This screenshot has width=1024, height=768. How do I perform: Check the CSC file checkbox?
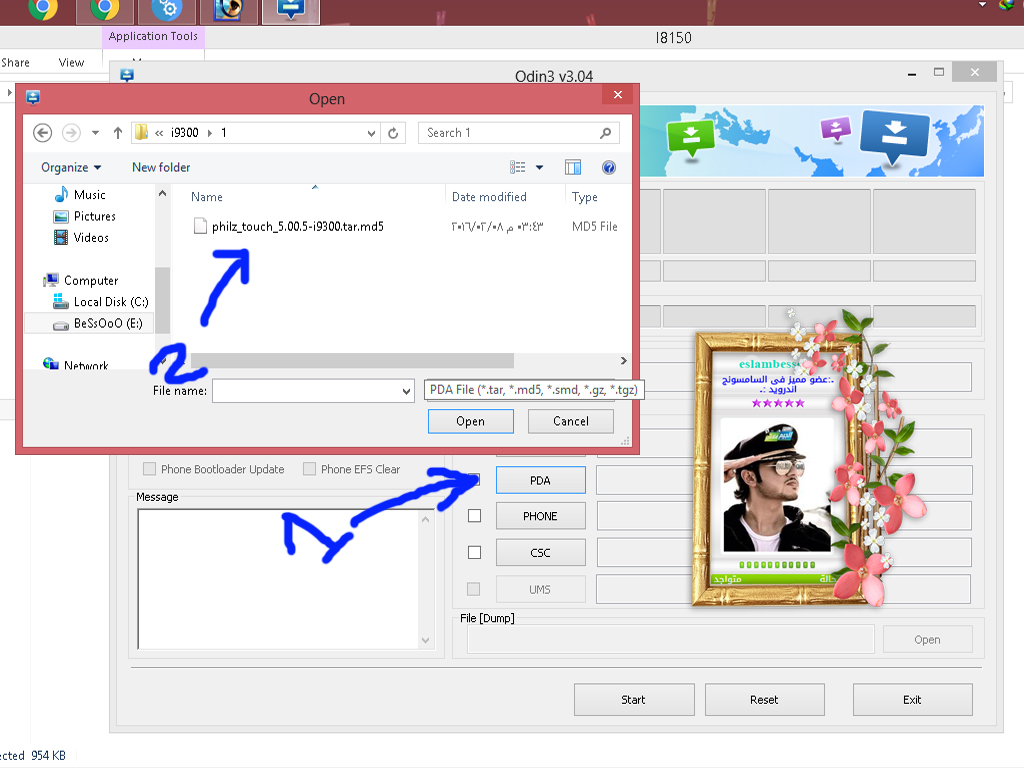tap(475, 552)
